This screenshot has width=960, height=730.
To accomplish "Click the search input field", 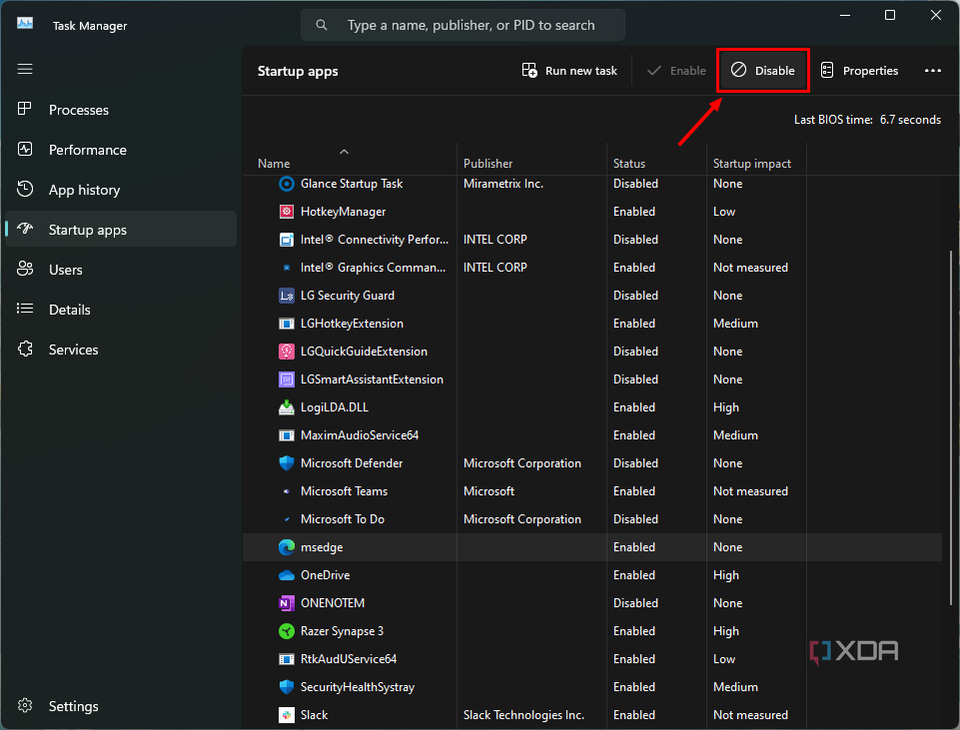I will [x=463, y=25].
